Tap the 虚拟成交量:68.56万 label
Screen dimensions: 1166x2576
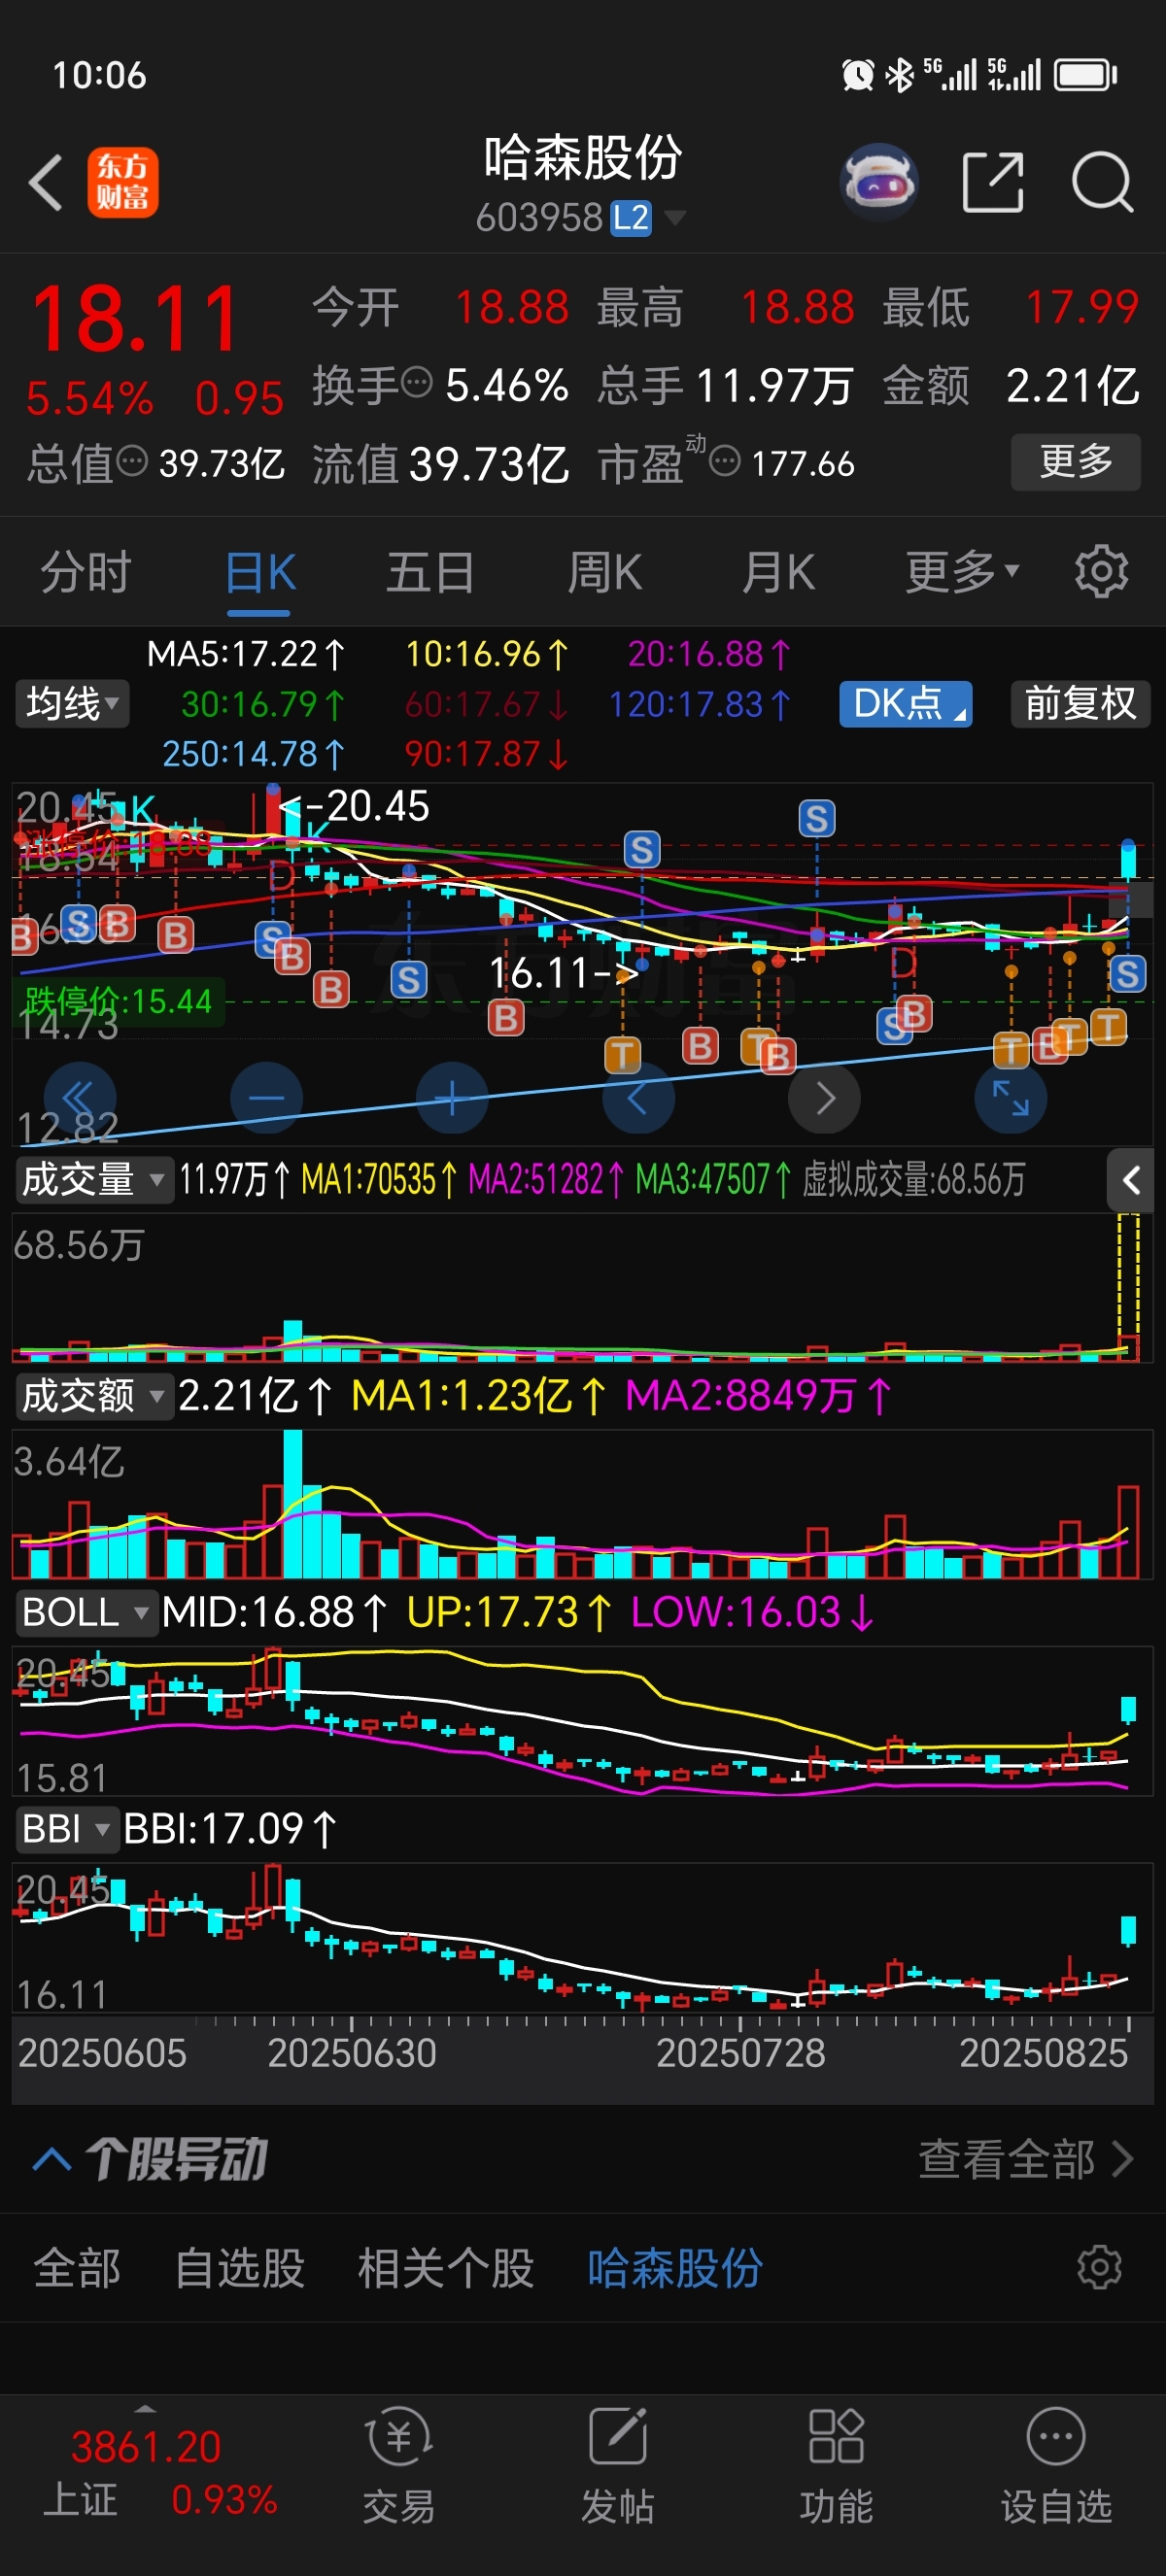pyautogui.click(x=913, y=1180)
